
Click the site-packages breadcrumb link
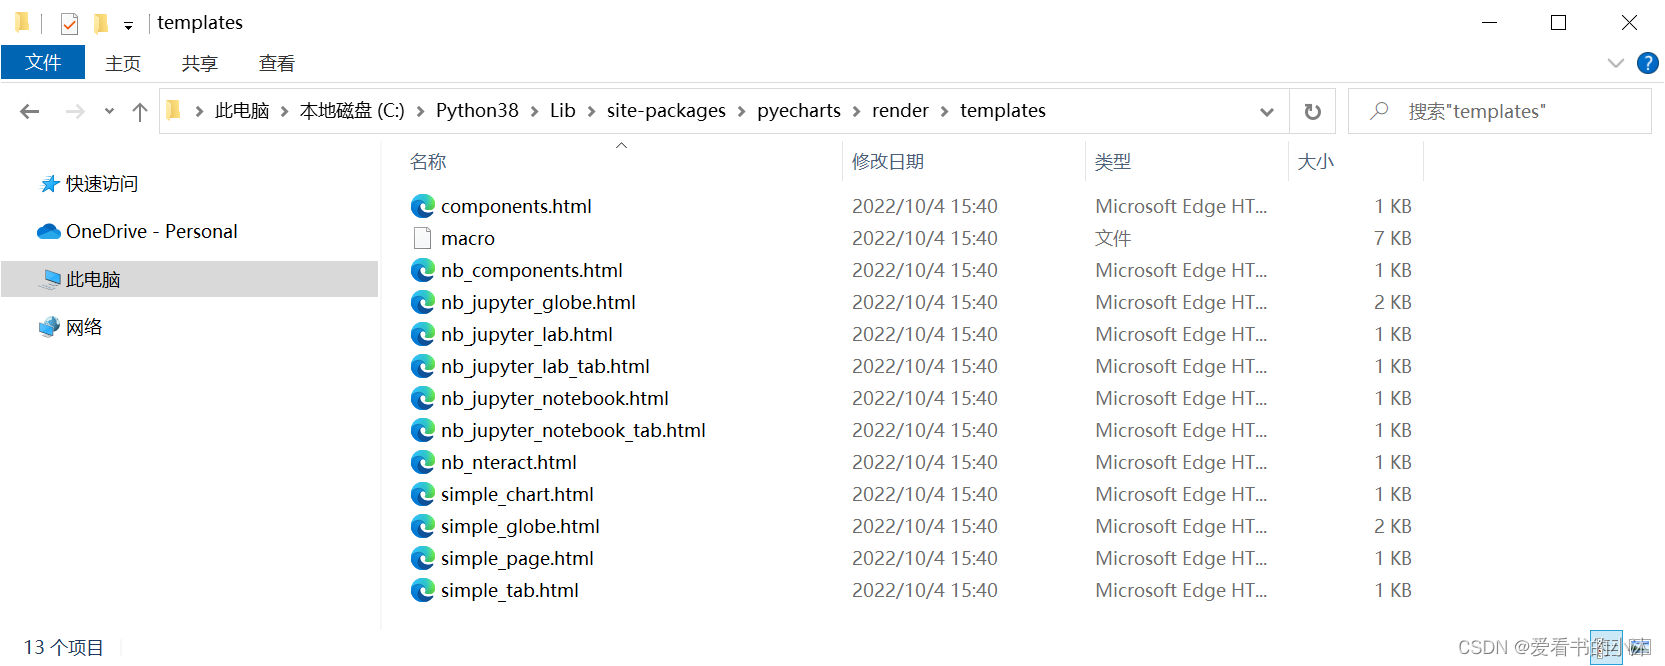pos(666,111)
